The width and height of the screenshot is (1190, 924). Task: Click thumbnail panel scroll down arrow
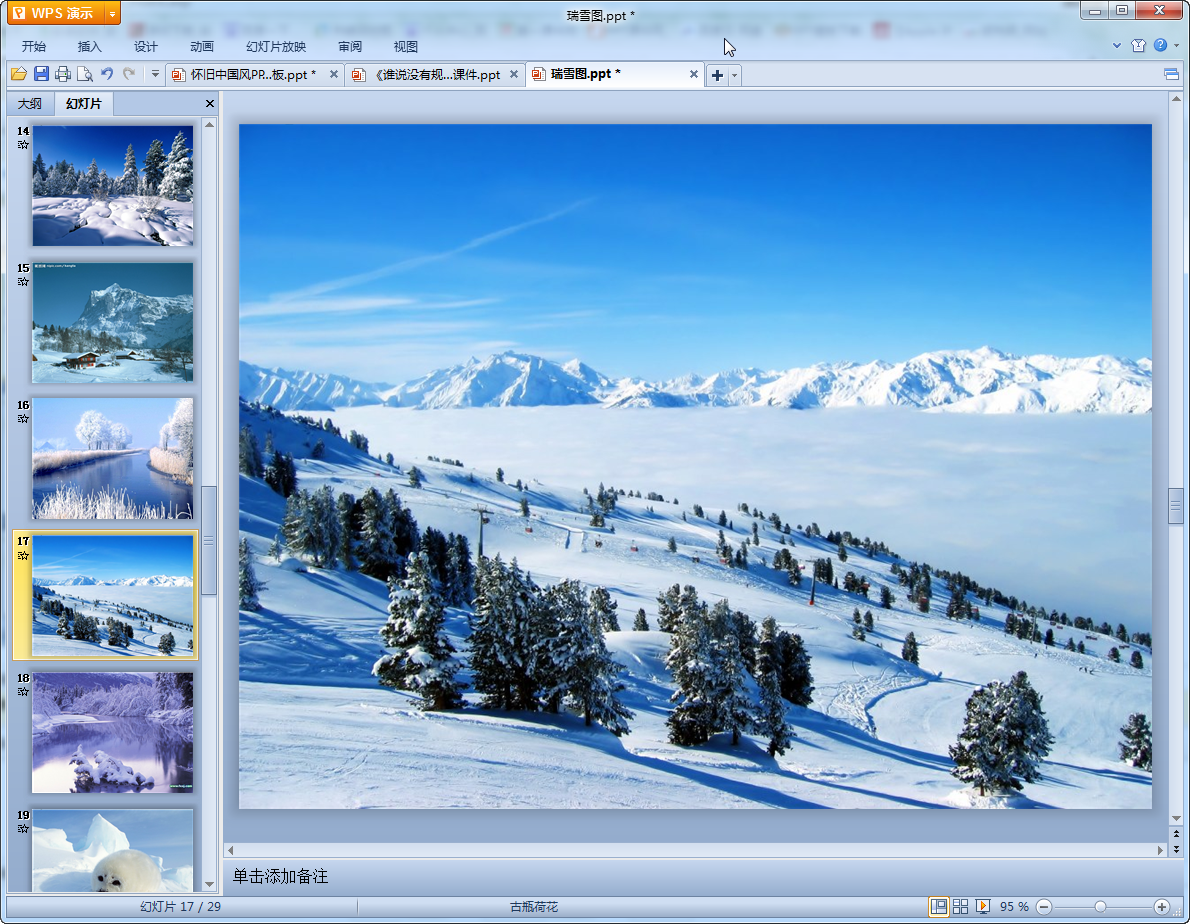(209, 885)
